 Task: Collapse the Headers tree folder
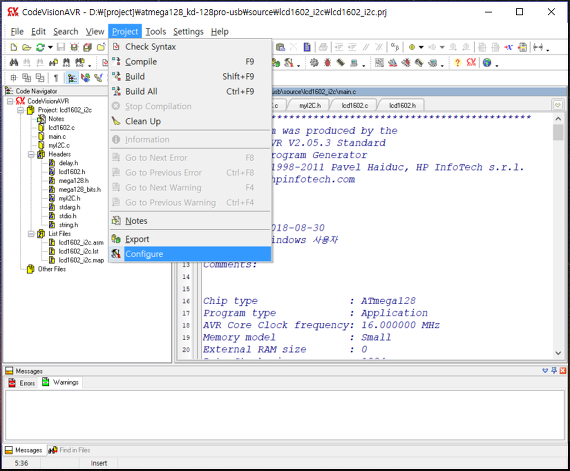click(31, 154)
